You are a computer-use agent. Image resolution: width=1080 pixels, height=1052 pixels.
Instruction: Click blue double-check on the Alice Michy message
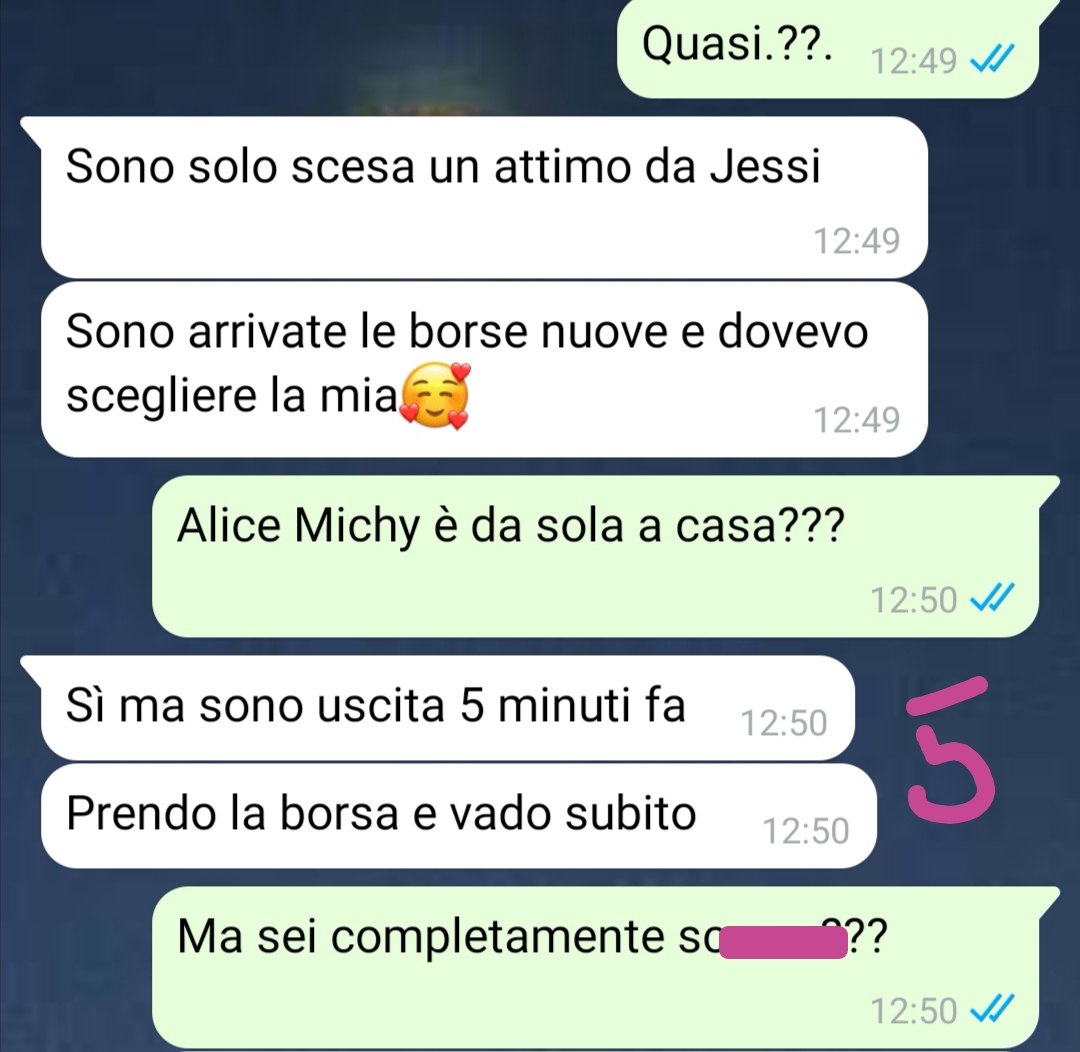point(991,599)
